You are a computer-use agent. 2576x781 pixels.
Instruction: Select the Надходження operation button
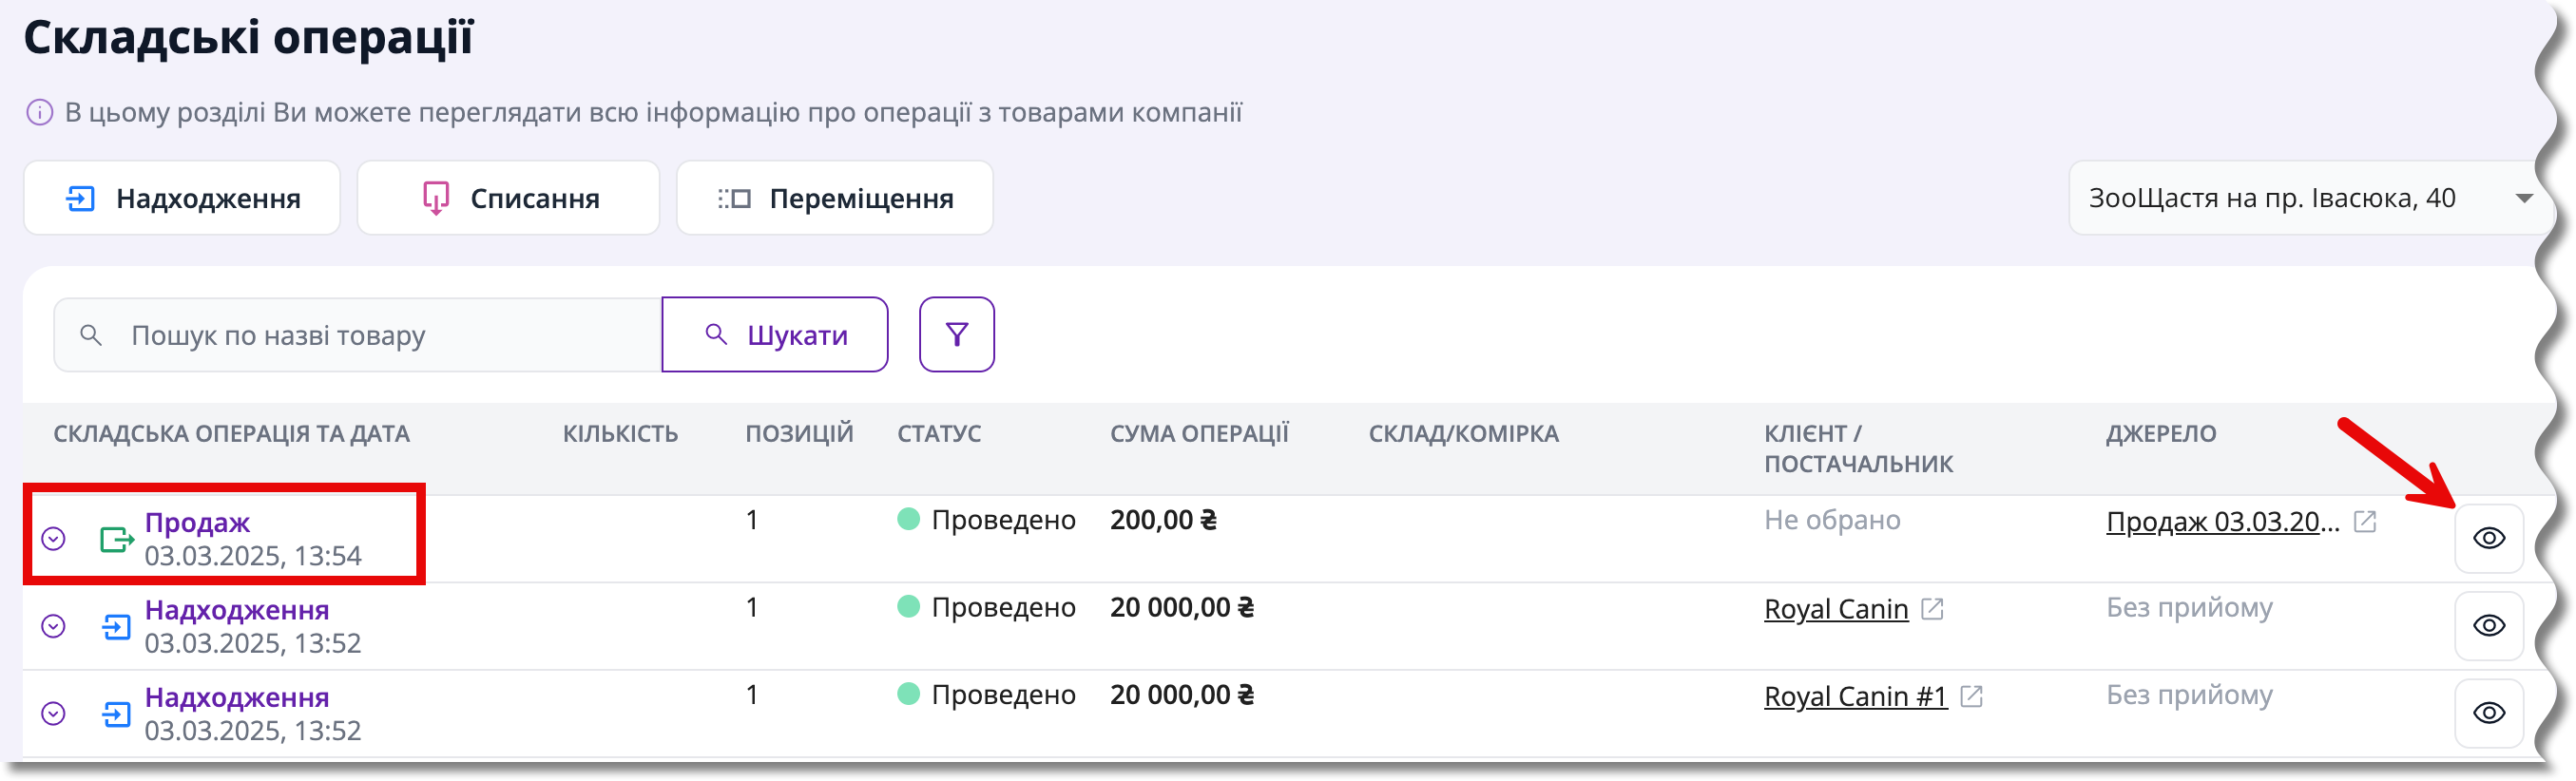182,198
